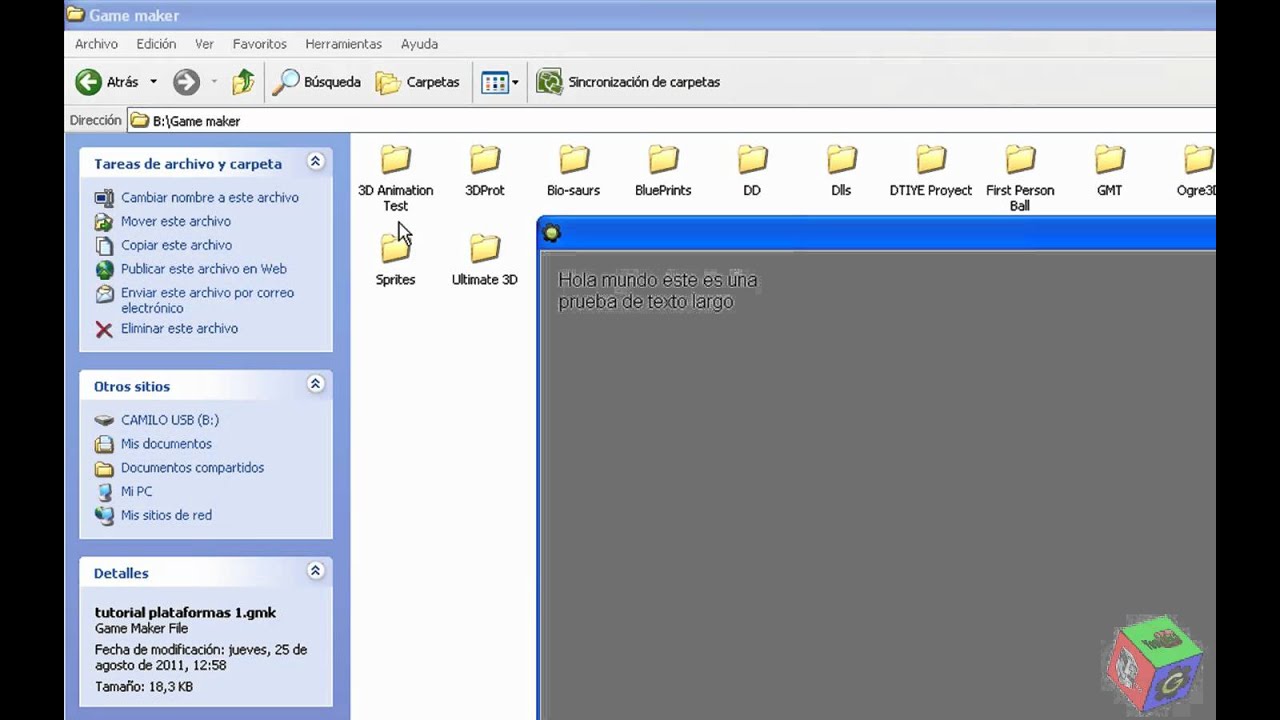This screenshot has width=1280, height=720.
Task: Click Cambiar nombre a este archivo
Action: (209, 197)
